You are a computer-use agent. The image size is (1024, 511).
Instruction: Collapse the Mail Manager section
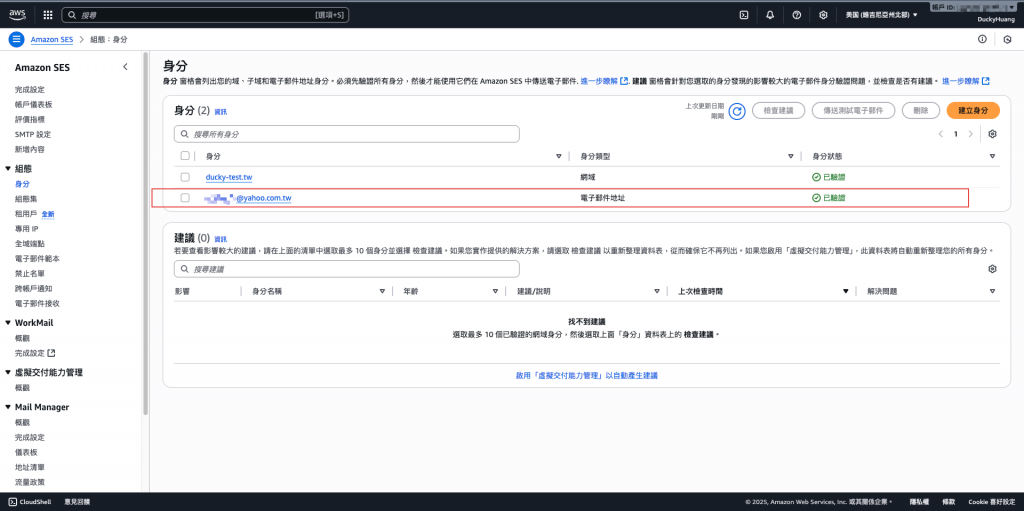click(8, 407)
